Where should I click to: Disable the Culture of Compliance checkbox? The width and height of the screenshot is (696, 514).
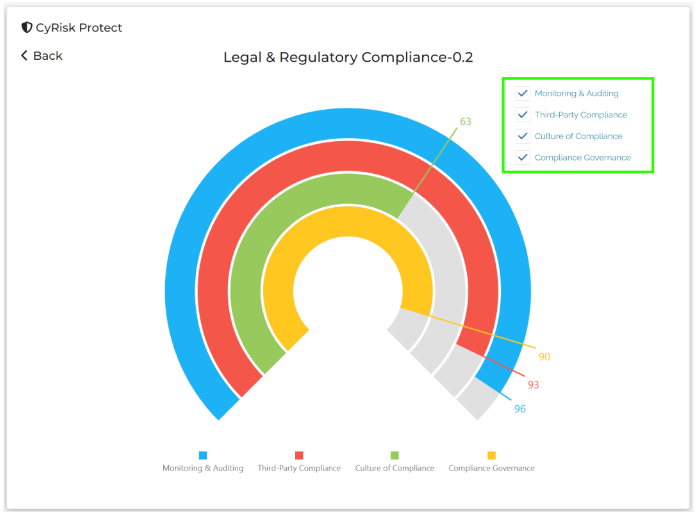(522, 136)
